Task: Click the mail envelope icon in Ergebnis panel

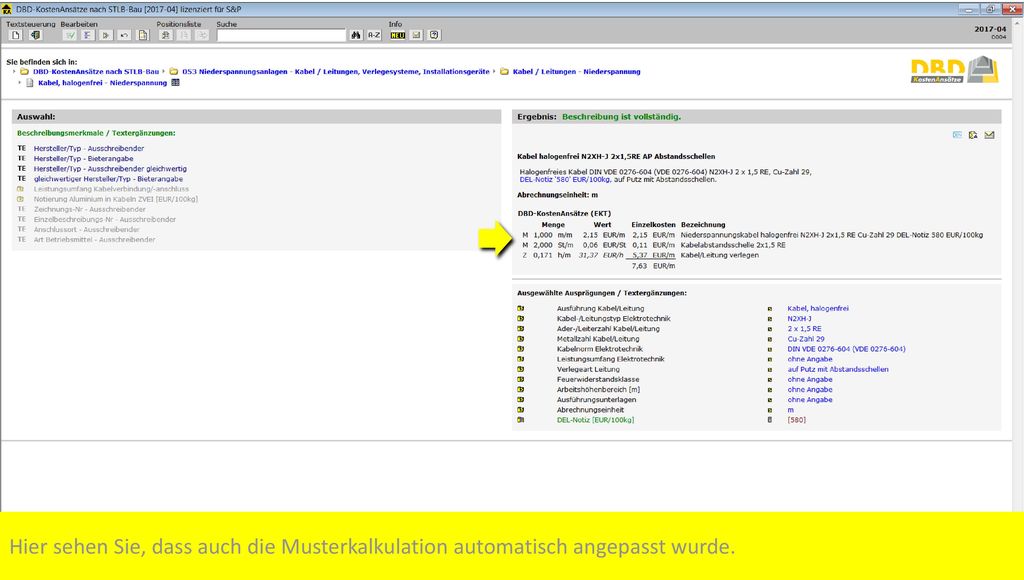Action: click(x=989, y=135)
